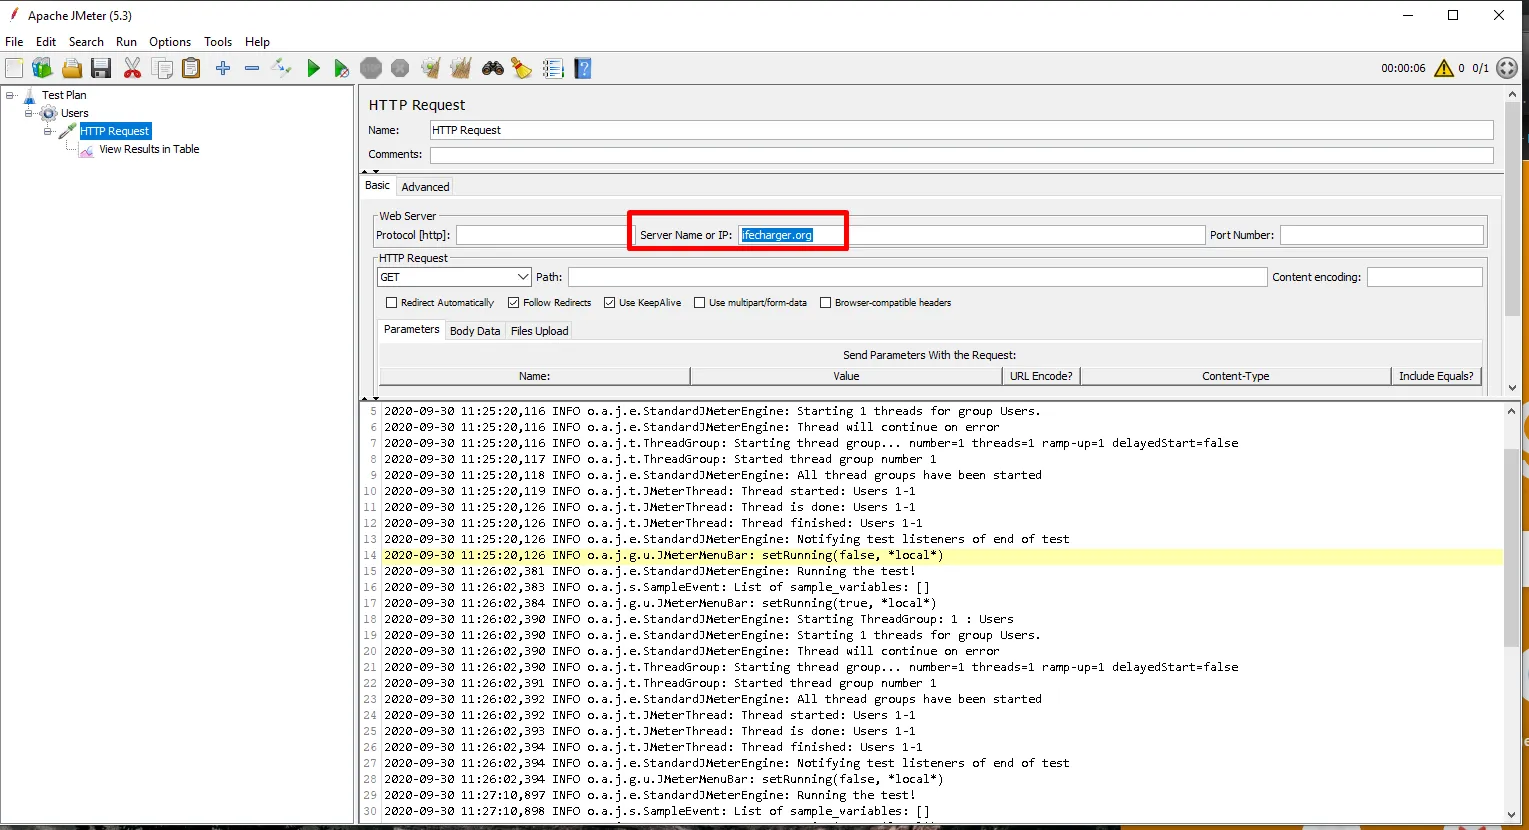Switch to the Advanced tab
This screenshot has width=1529, height=830.
coord(425,187)
